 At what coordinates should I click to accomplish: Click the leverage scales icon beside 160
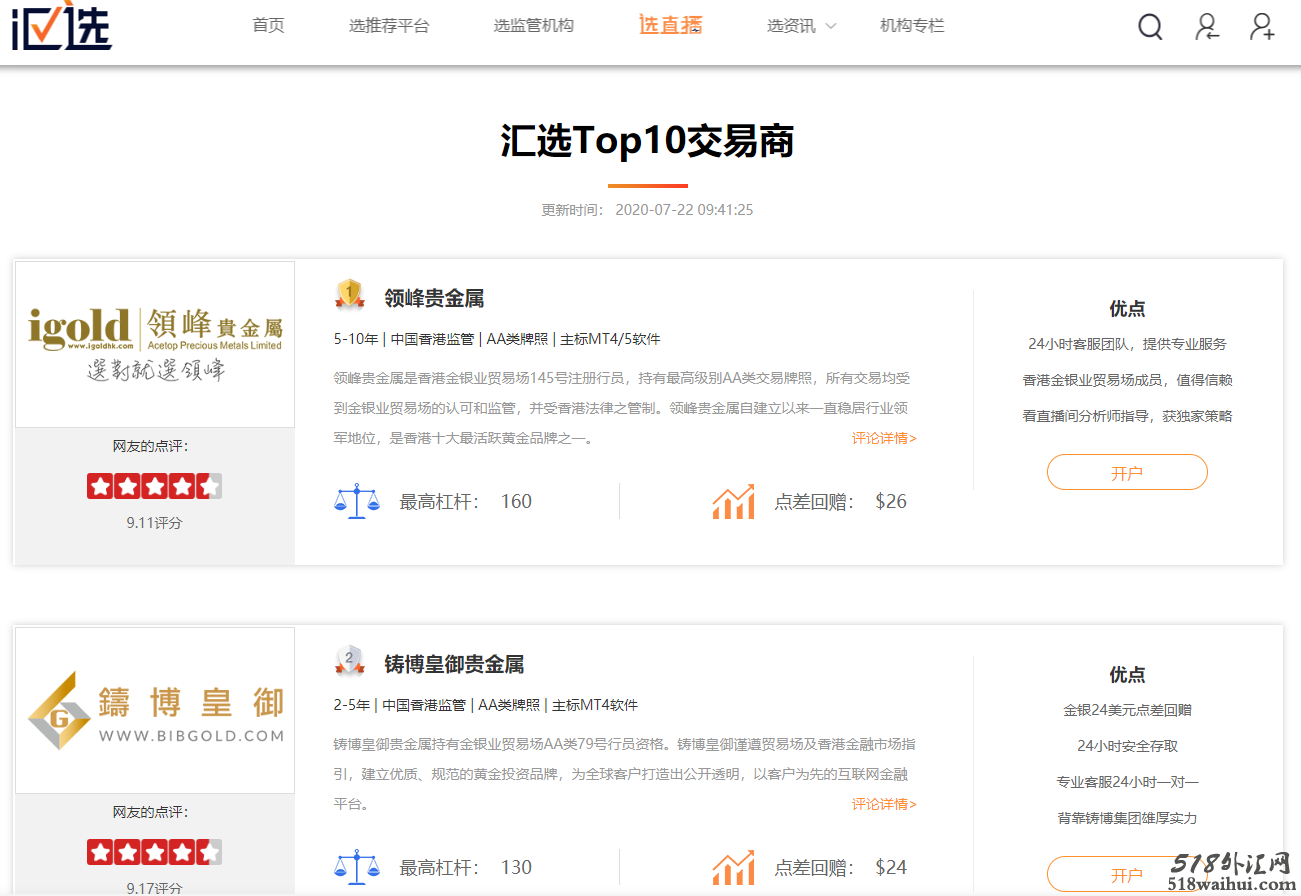[357, 501]
